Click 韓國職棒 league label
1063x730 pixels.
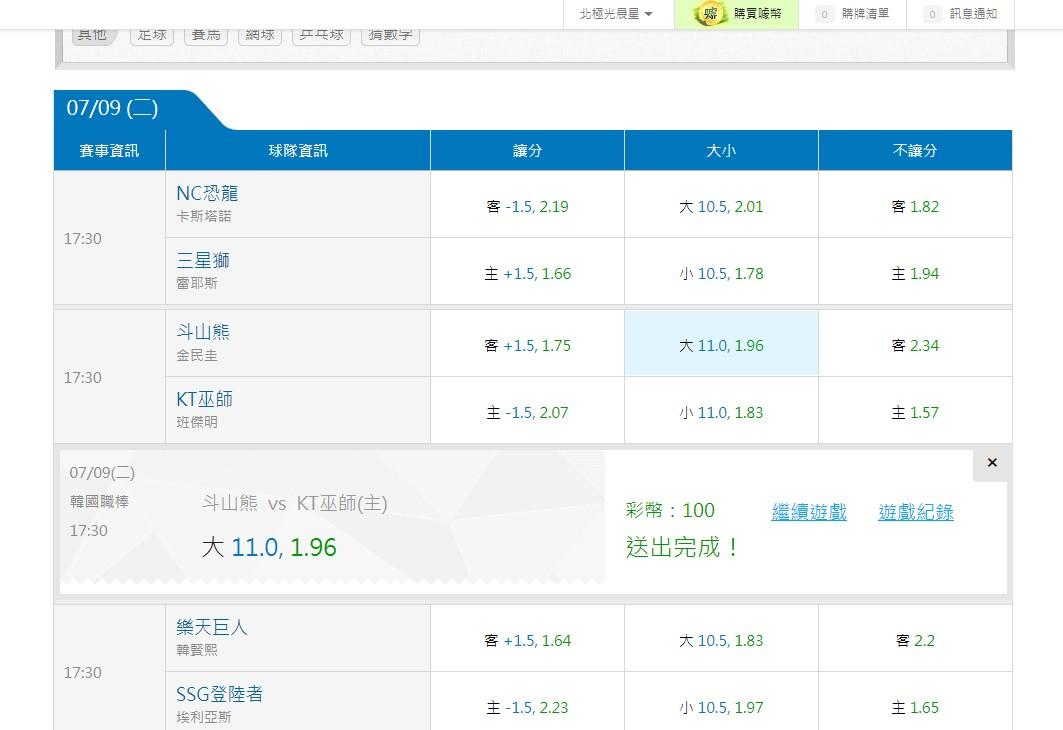pyautogui.click(x=99, y=502)
